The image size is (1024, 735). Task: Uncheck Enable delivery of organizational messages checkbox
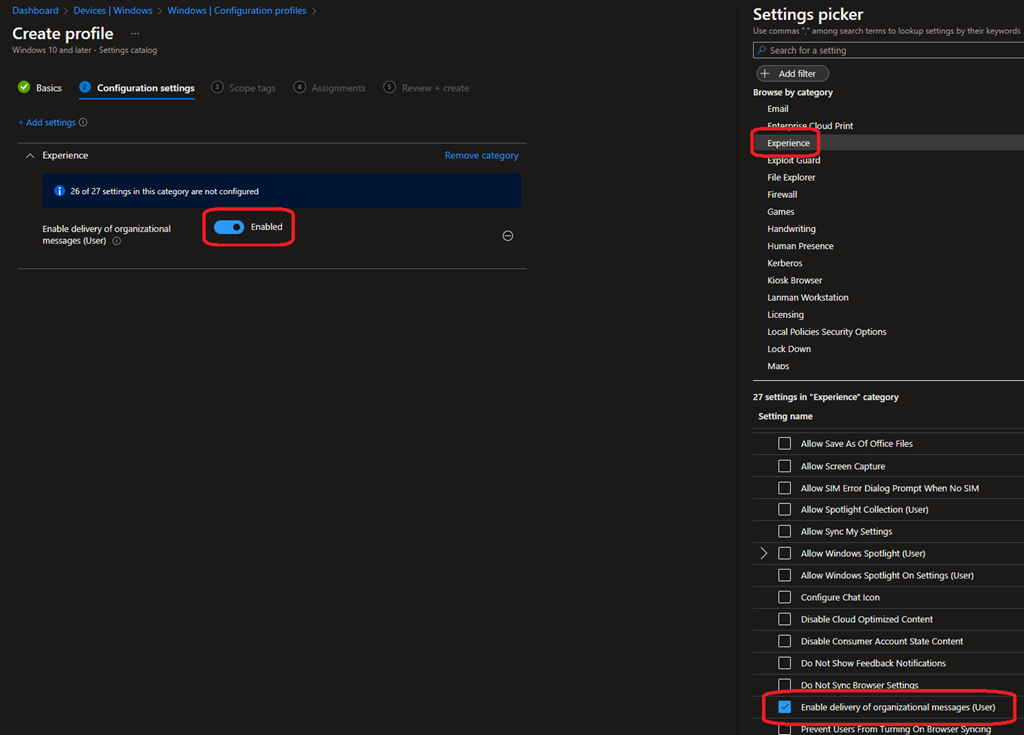point(785,707)
